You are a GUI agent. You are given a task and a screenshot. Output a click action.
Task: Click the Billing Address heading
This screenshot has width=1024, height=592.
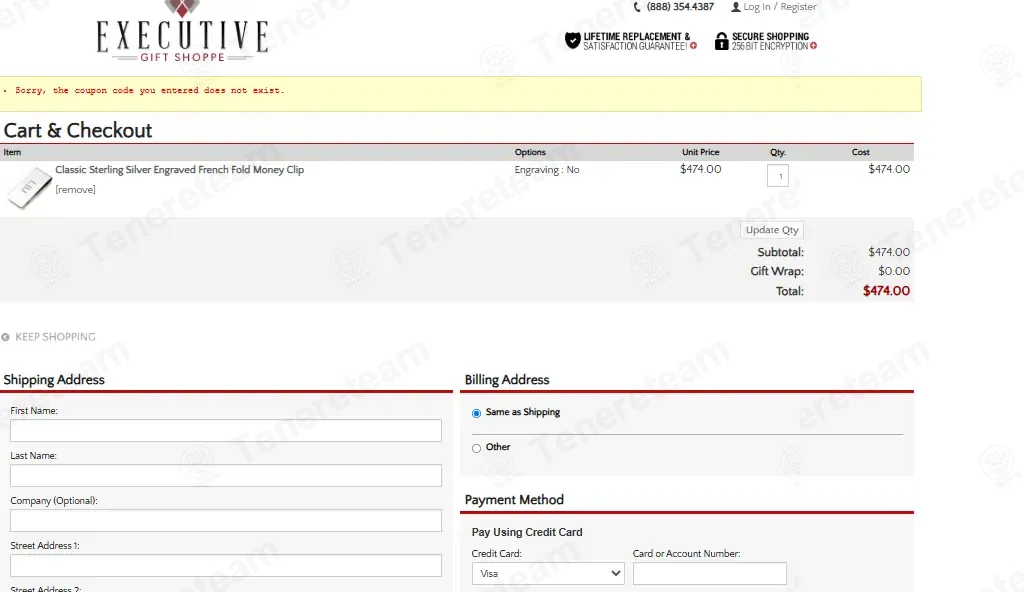507,380
